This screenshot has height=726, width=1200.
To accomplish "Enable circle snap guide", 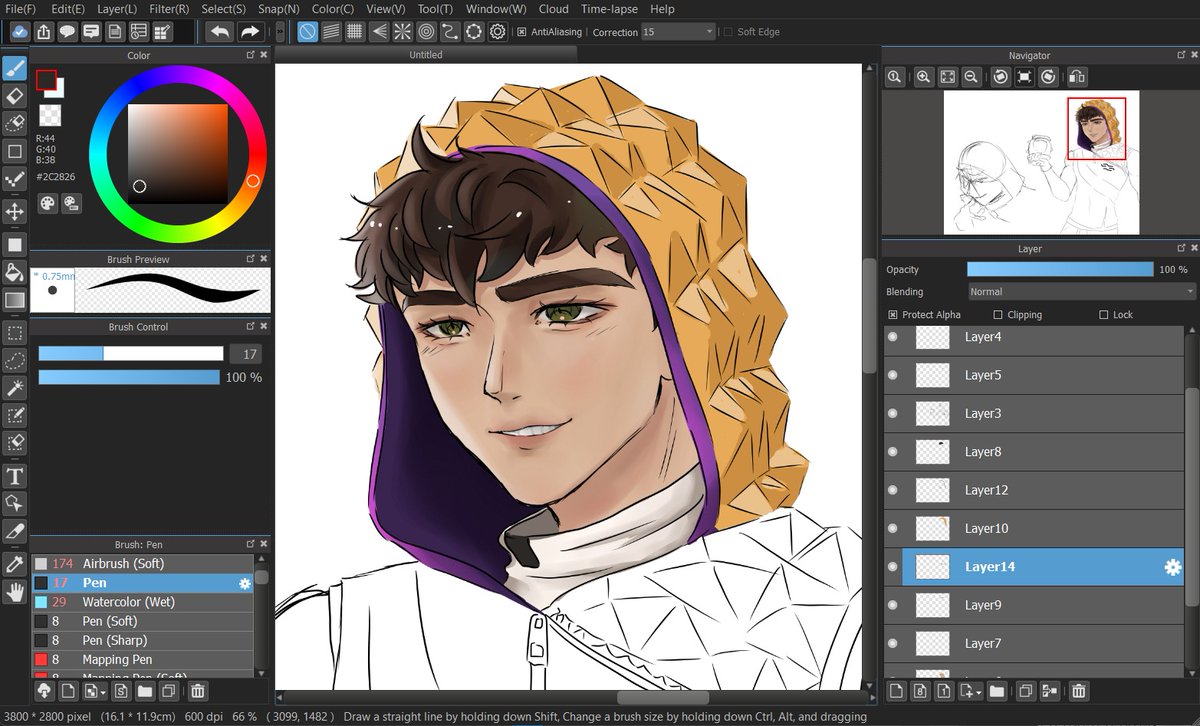I will 426,31.
